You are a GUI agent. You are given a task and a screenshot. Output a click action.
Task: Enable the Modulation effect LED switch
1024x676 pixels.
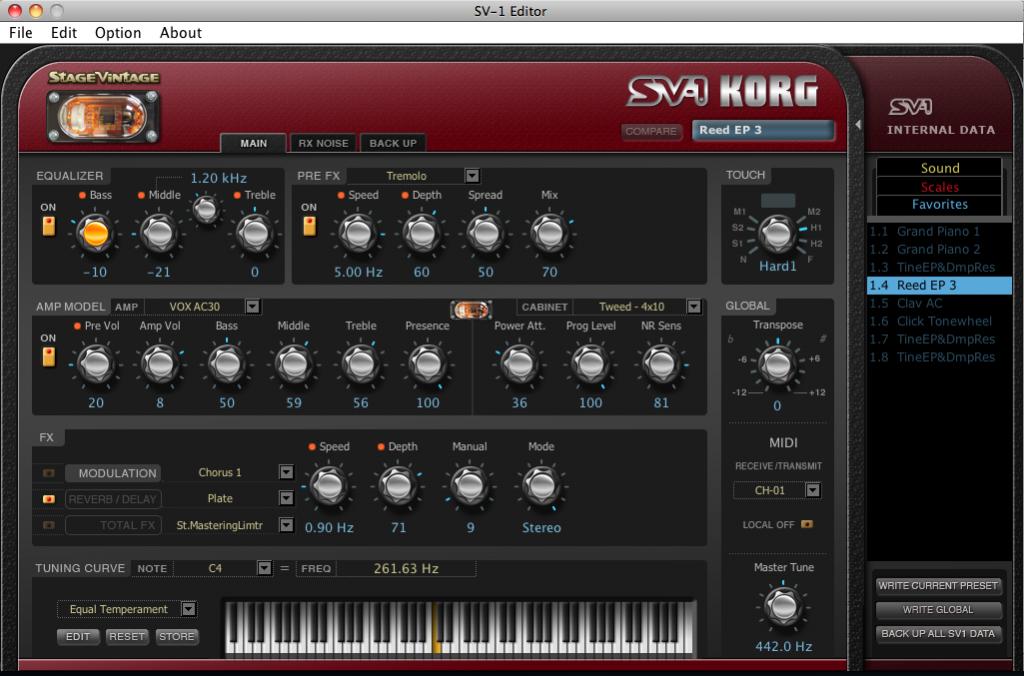(x=49, y=473)
